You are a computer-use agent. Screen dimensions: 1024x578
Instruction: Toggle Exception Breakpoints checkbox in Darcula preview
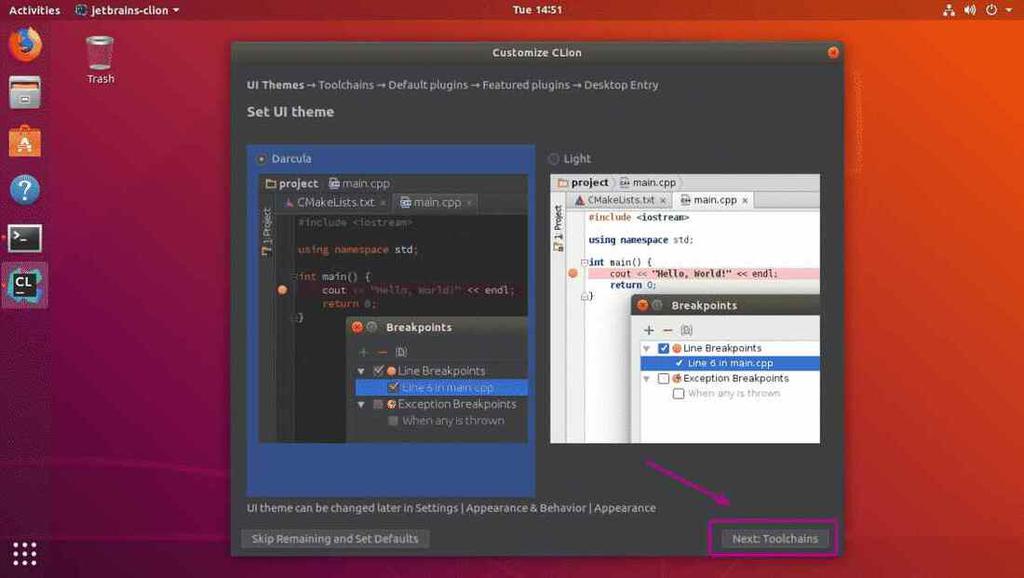tap(378, 404)
